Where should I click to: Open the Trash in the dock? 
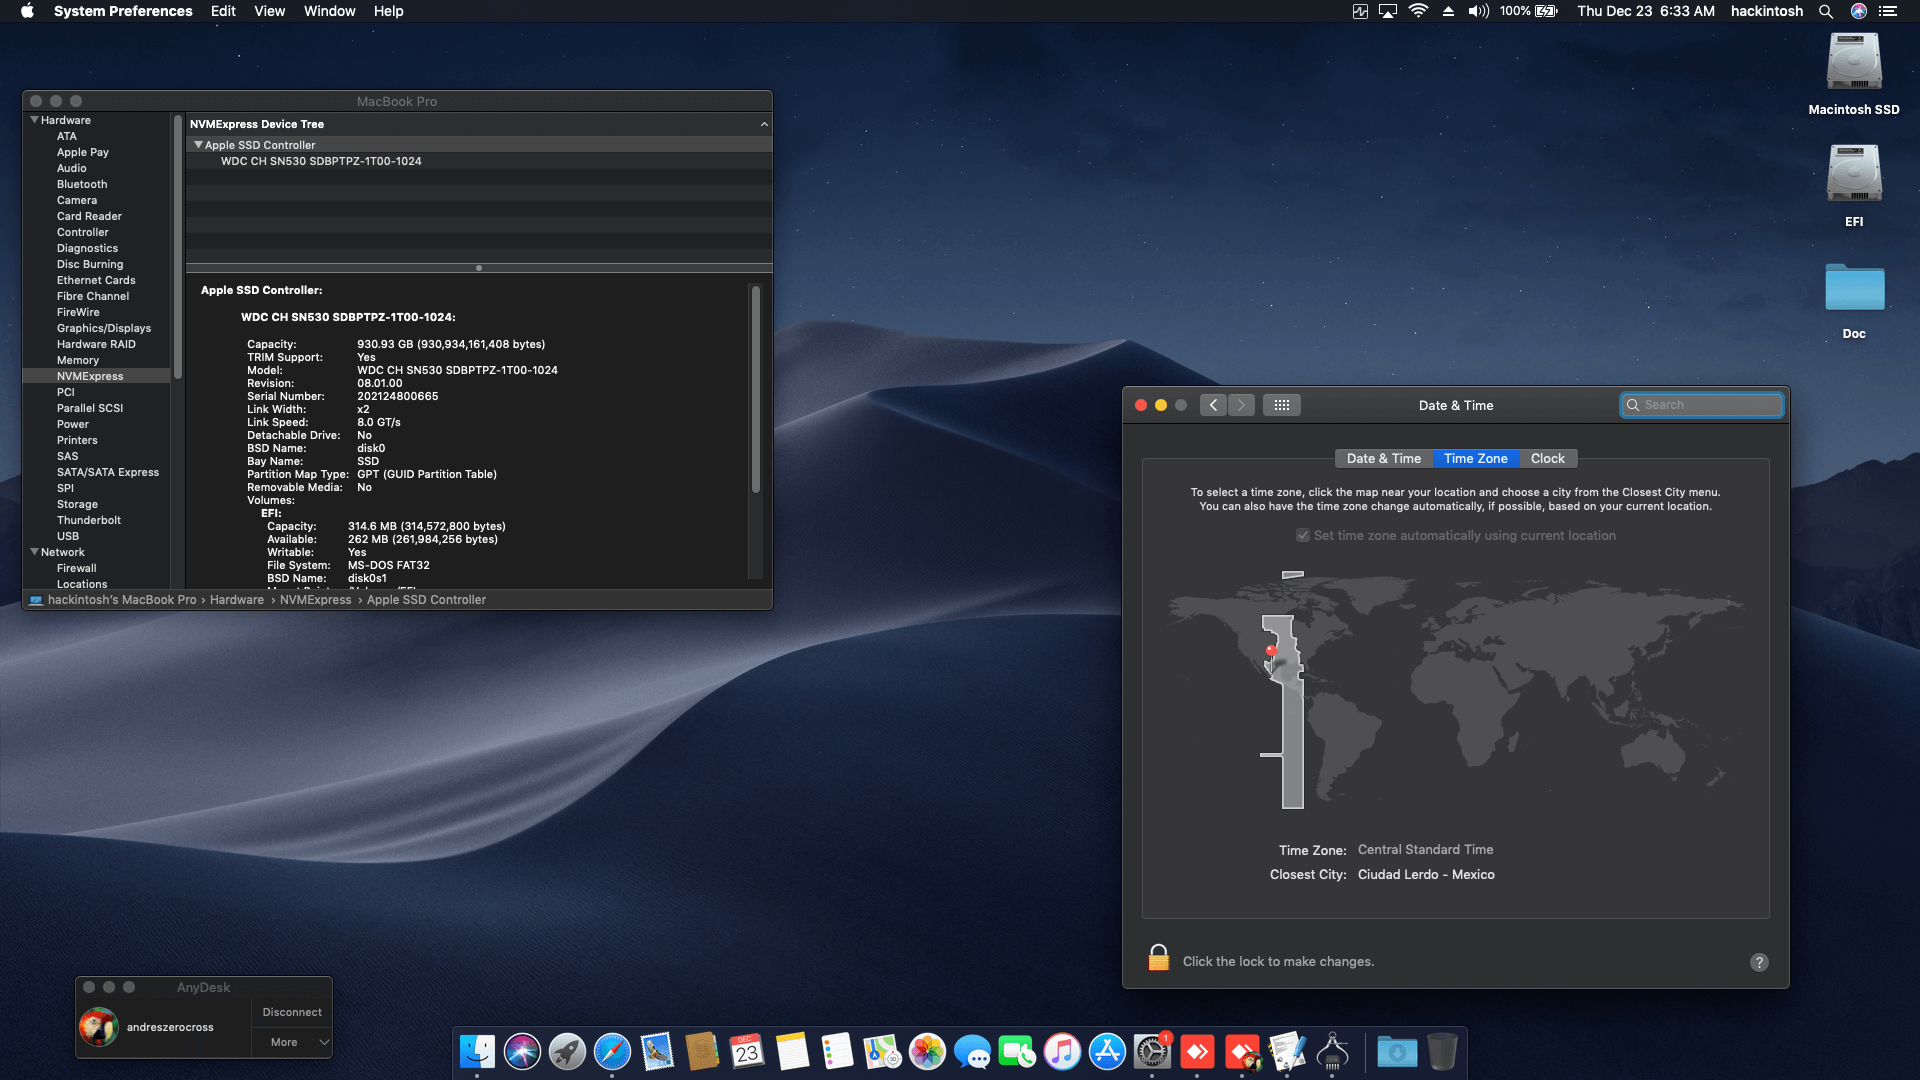point(1442,1052)
